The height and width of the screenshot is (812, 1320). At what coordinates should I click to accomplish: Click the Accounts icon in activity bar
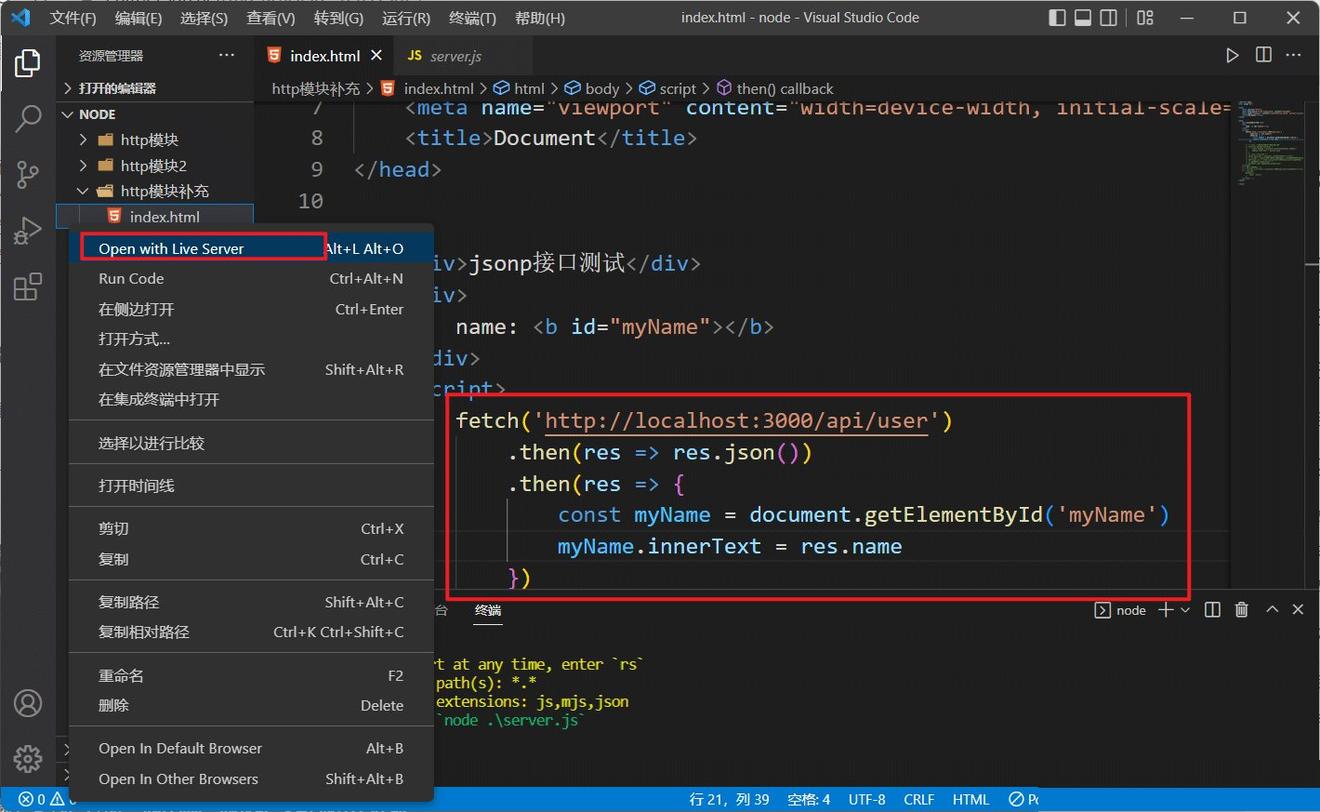point(28,703)
